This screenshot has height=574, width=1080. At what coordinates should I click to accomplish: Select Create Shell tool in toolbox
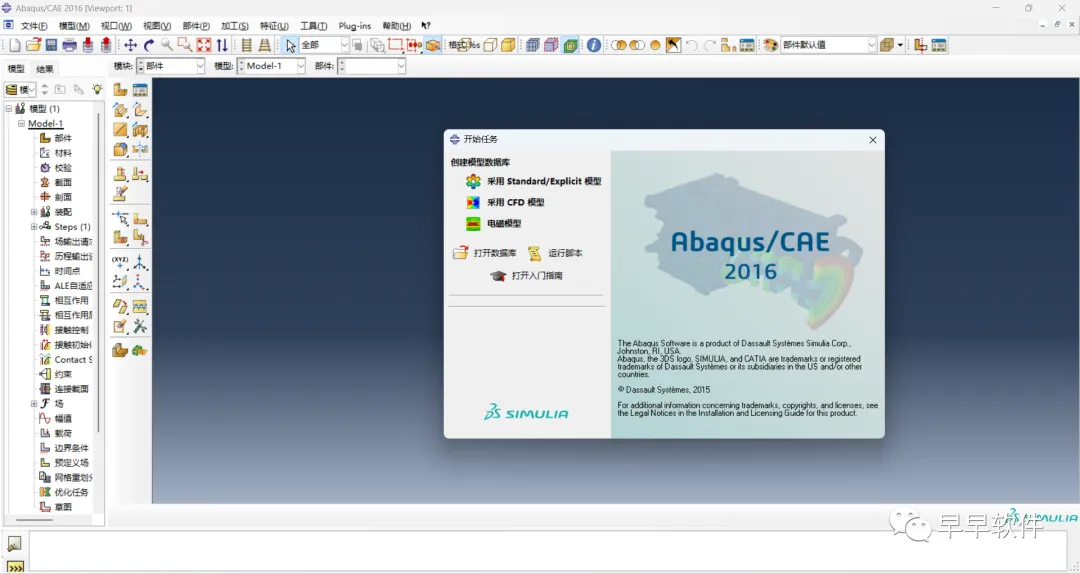pos(140,110)
